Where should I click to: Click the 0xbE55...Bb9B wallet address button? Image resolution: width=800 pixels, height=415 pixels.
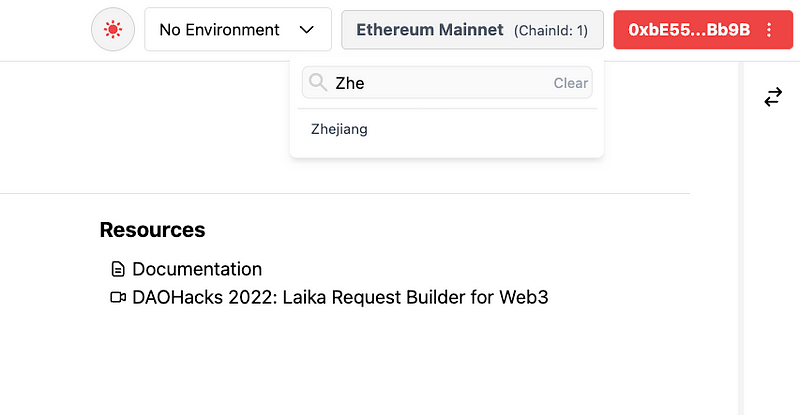pos(688,30)
